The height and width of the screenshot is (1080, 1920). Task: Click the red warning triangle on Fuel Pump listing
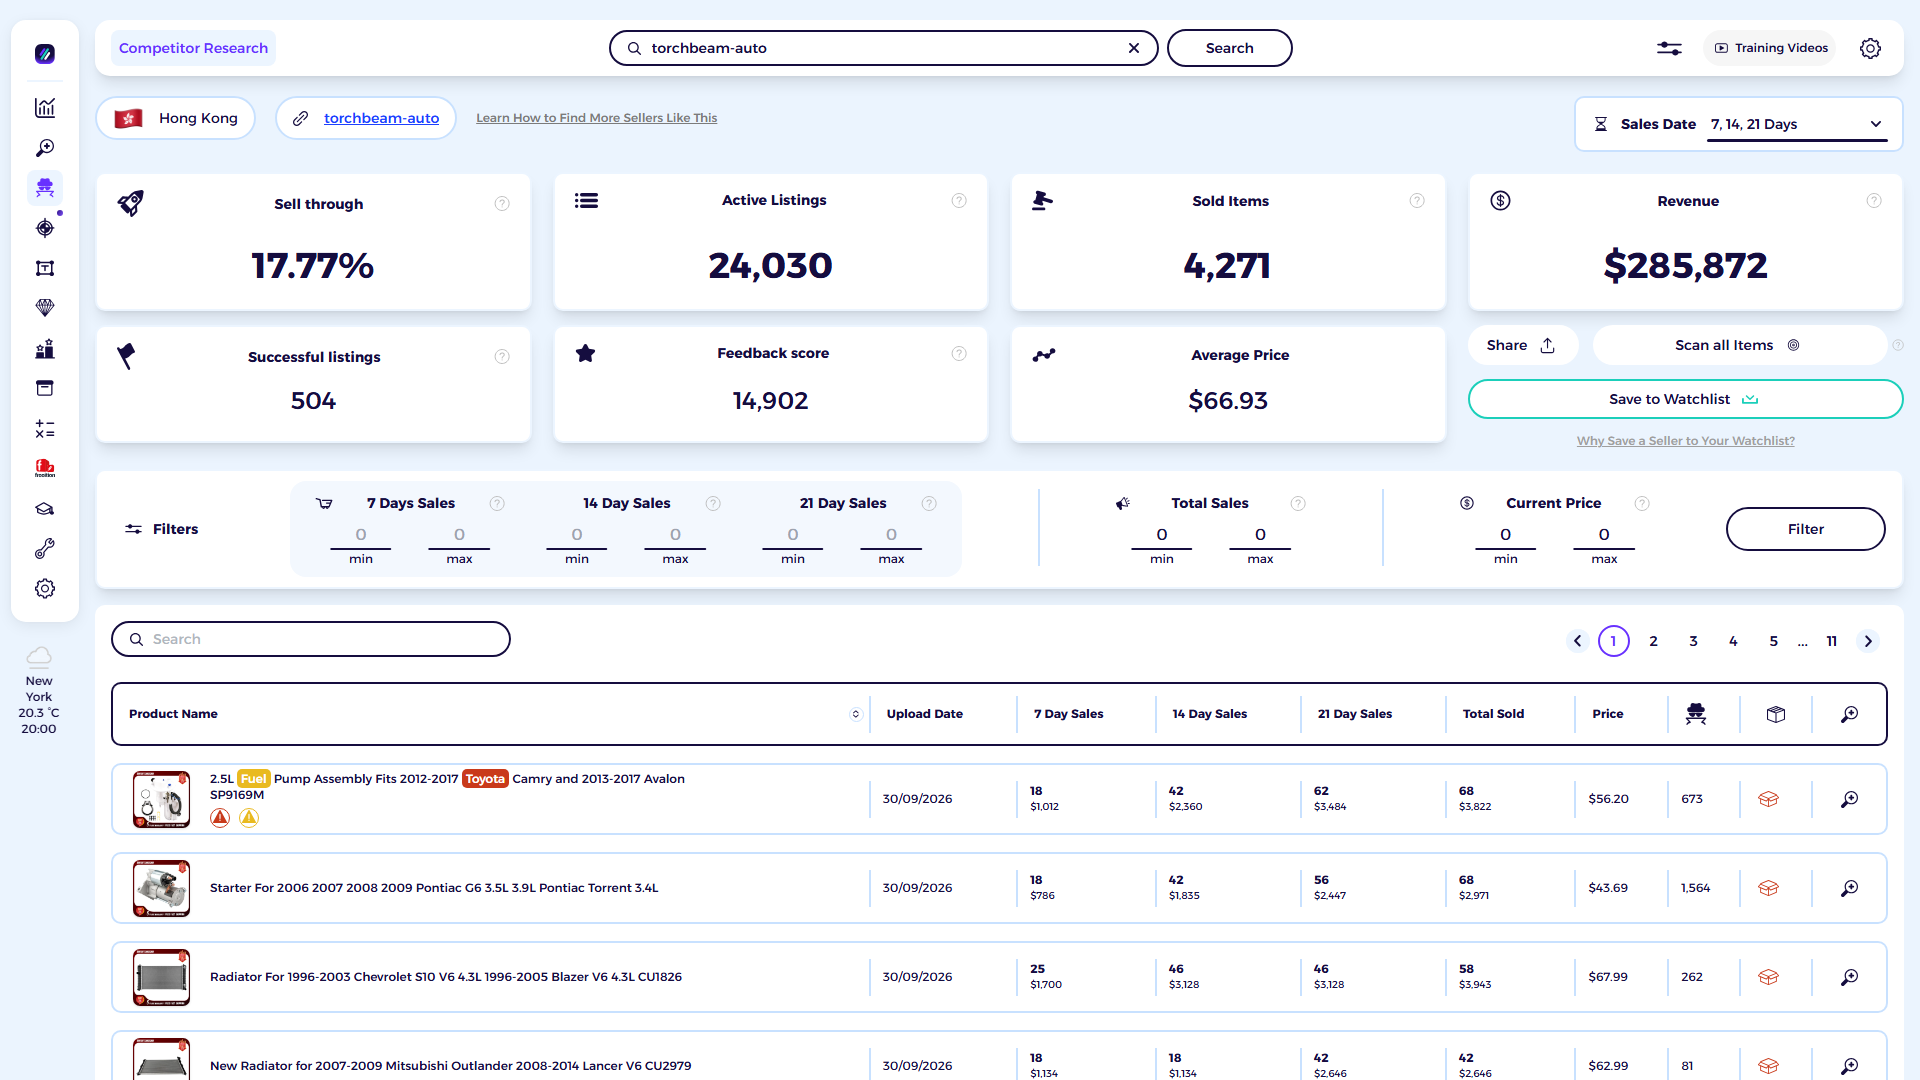tap(220, 818)
